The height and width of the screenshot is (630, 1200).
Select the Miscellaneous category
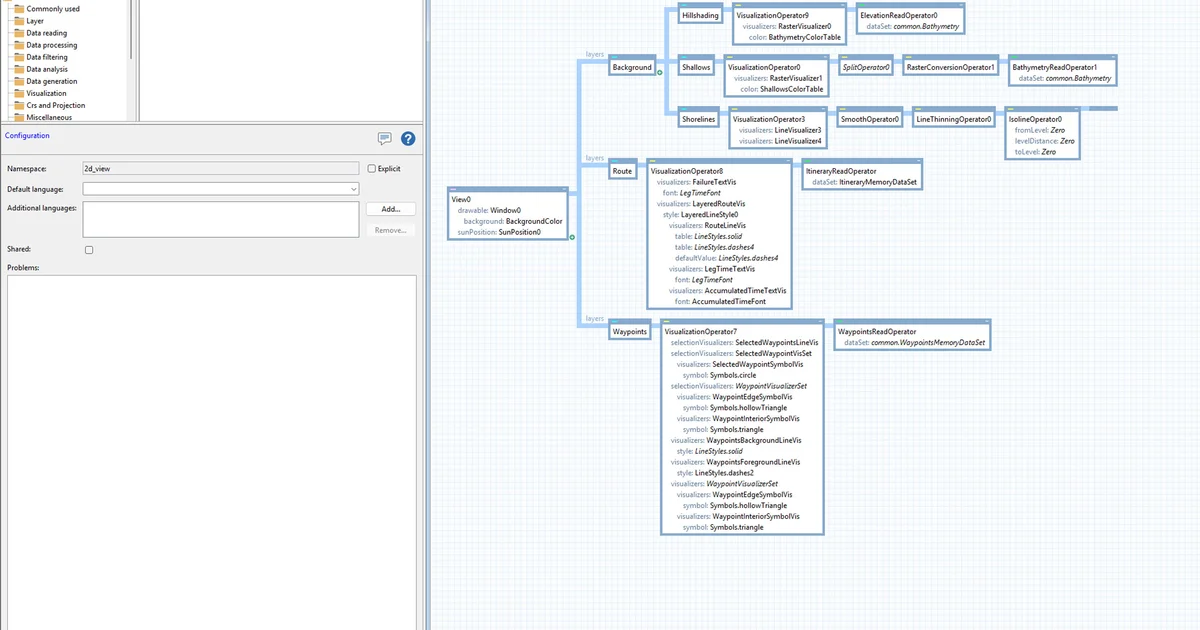49,117
